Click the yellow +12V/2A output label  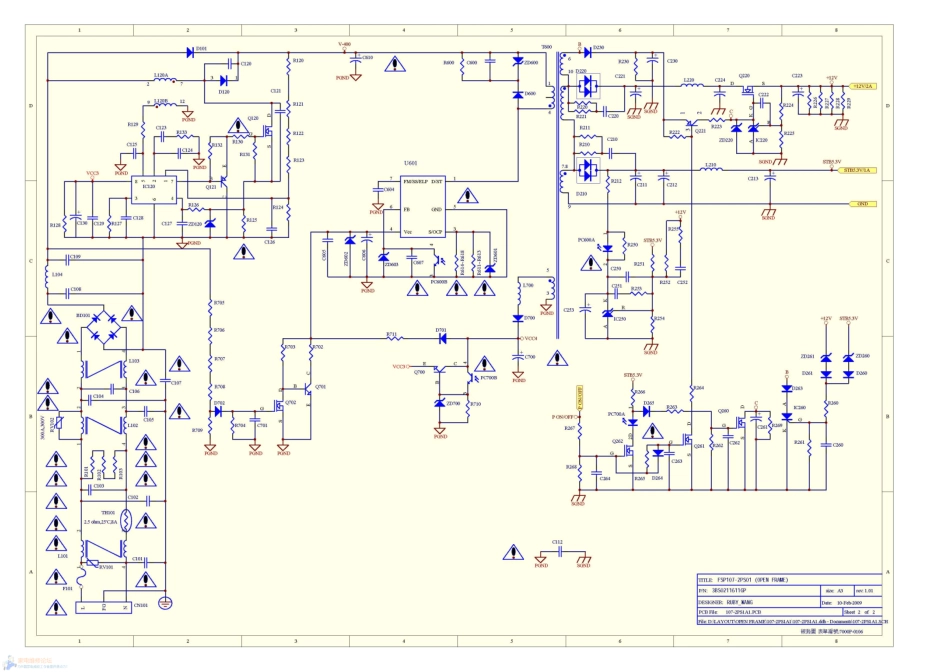860,87
